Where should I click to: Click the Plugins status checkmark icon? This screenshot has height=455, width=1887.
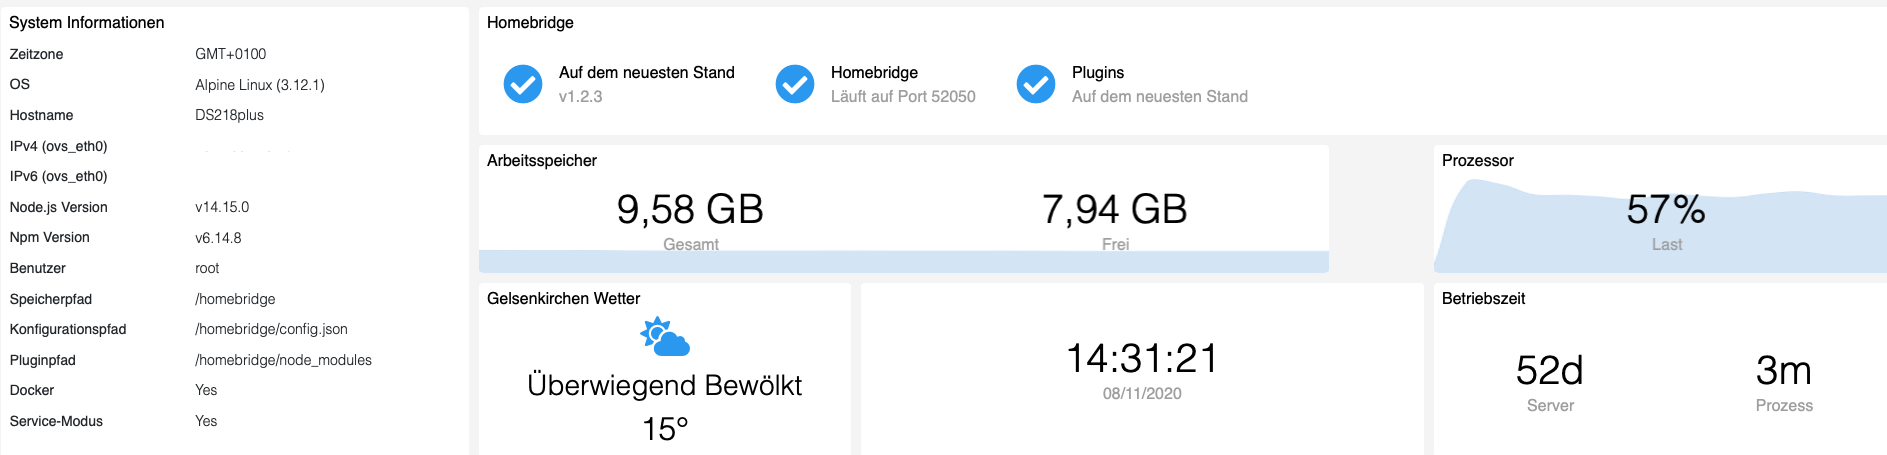coord(1036,84)
